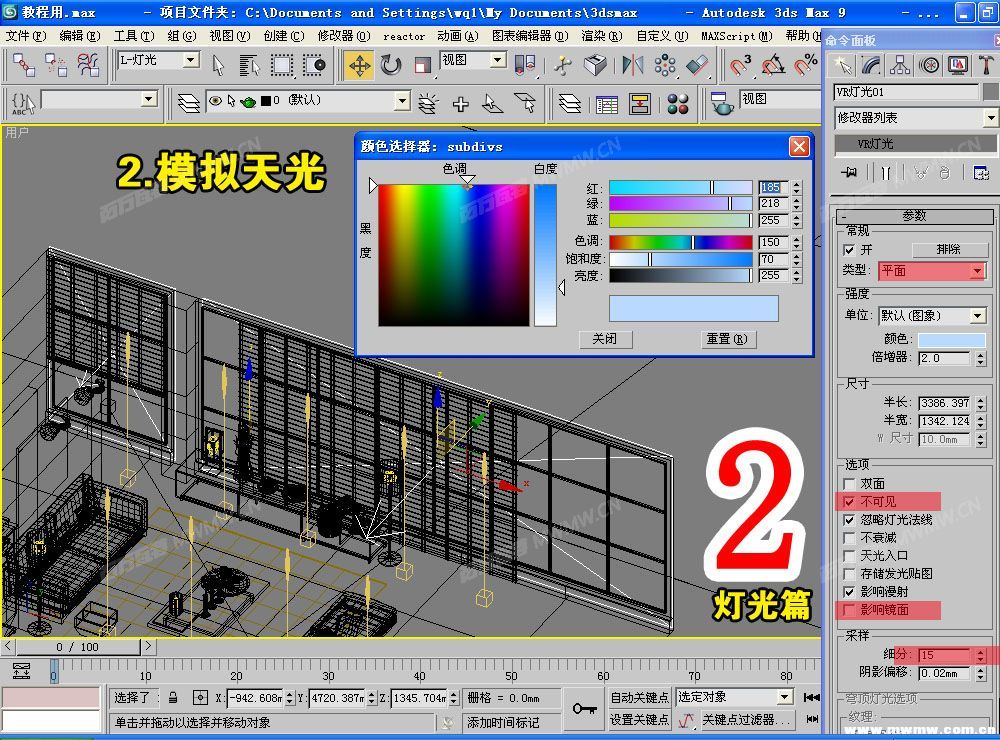
Task: Click the 倍增器 multiplier value field
Action: [945, 358]
